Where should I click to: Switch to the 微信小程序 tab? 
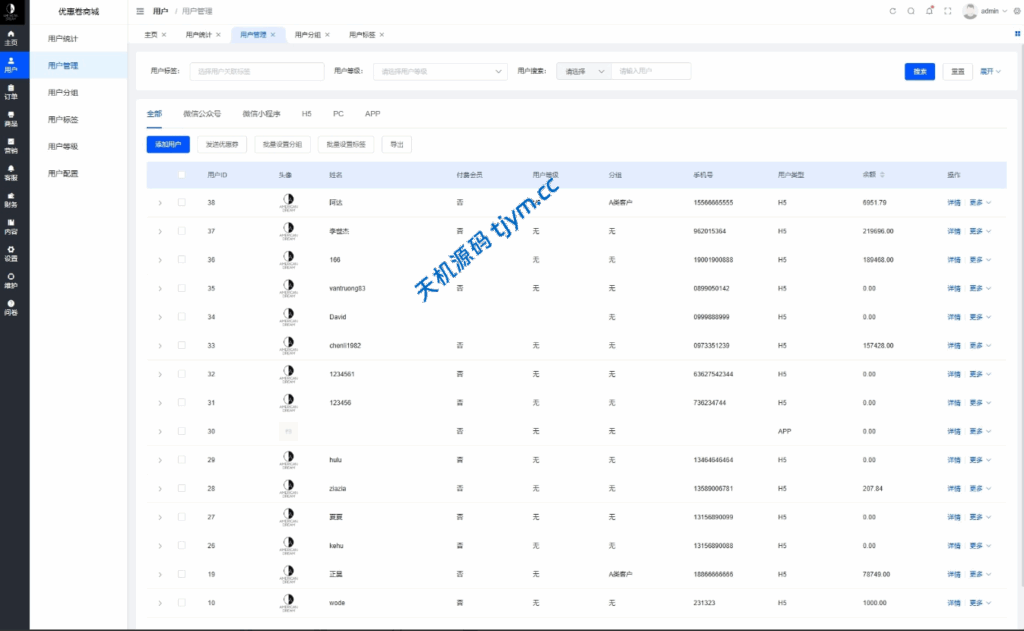261,114
